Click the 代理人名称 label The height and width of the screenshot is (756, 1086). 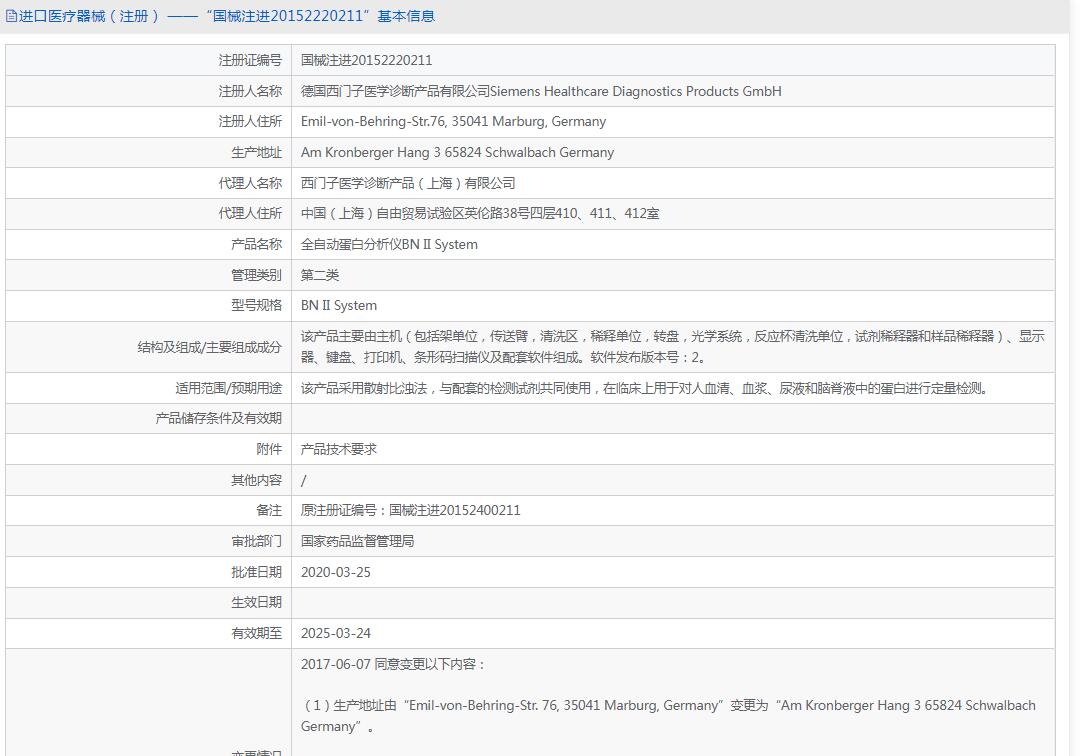tap(250, 183)
